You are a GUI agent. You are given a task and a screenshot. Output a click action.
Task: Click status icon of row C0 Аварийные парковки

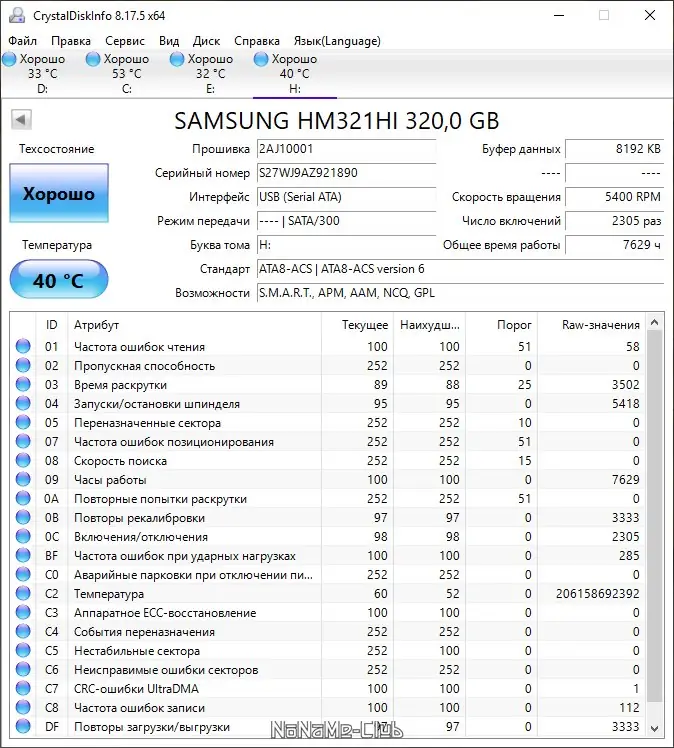(x=23, y=574)
